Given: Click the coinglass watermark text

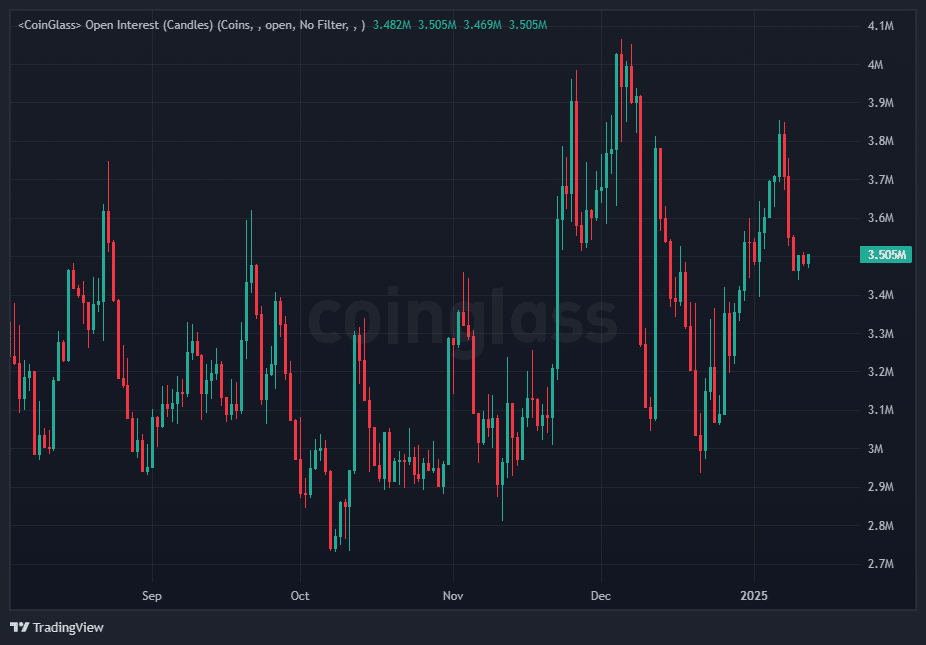Looking at the screenshot, I should click(x=463, y=322).
